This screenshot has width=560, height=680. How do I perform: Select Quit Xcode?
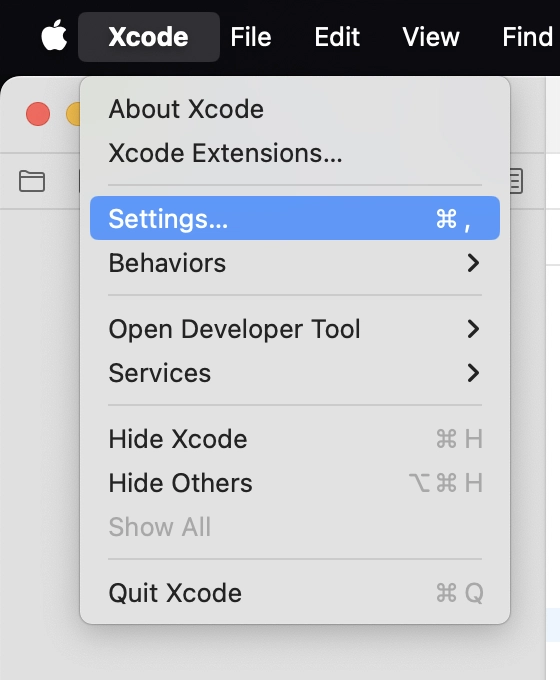pos(295,593)
